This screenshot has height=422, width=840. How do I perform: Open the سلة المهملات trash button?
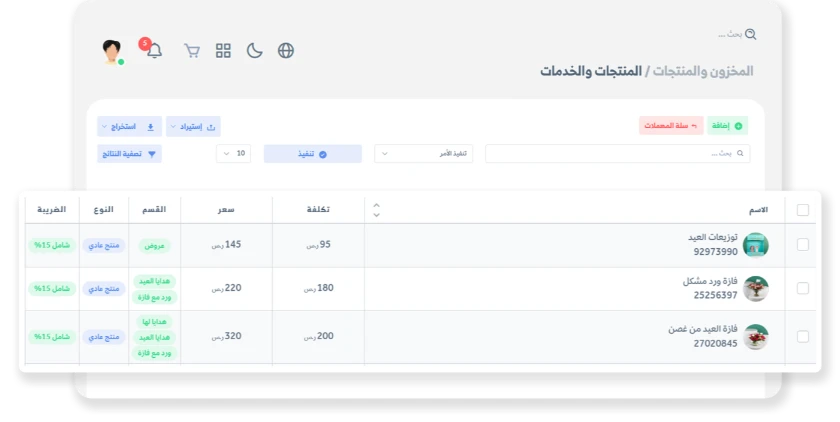pyautogui.click(x=671, y=126)
